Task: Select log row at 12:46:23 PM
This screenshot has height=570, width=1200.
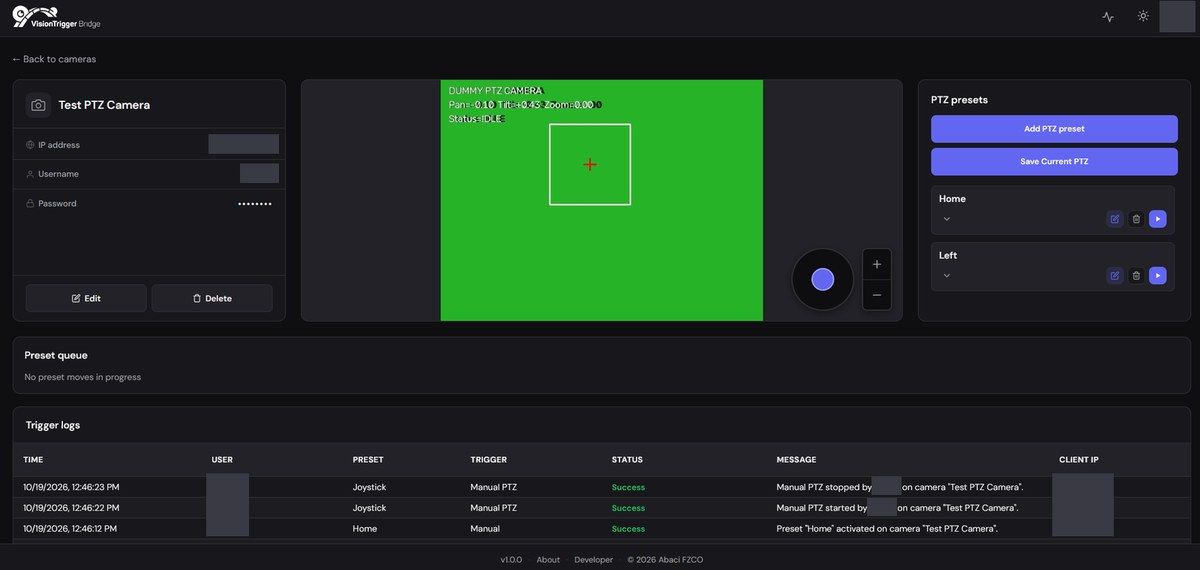Action: pos(601,487)
